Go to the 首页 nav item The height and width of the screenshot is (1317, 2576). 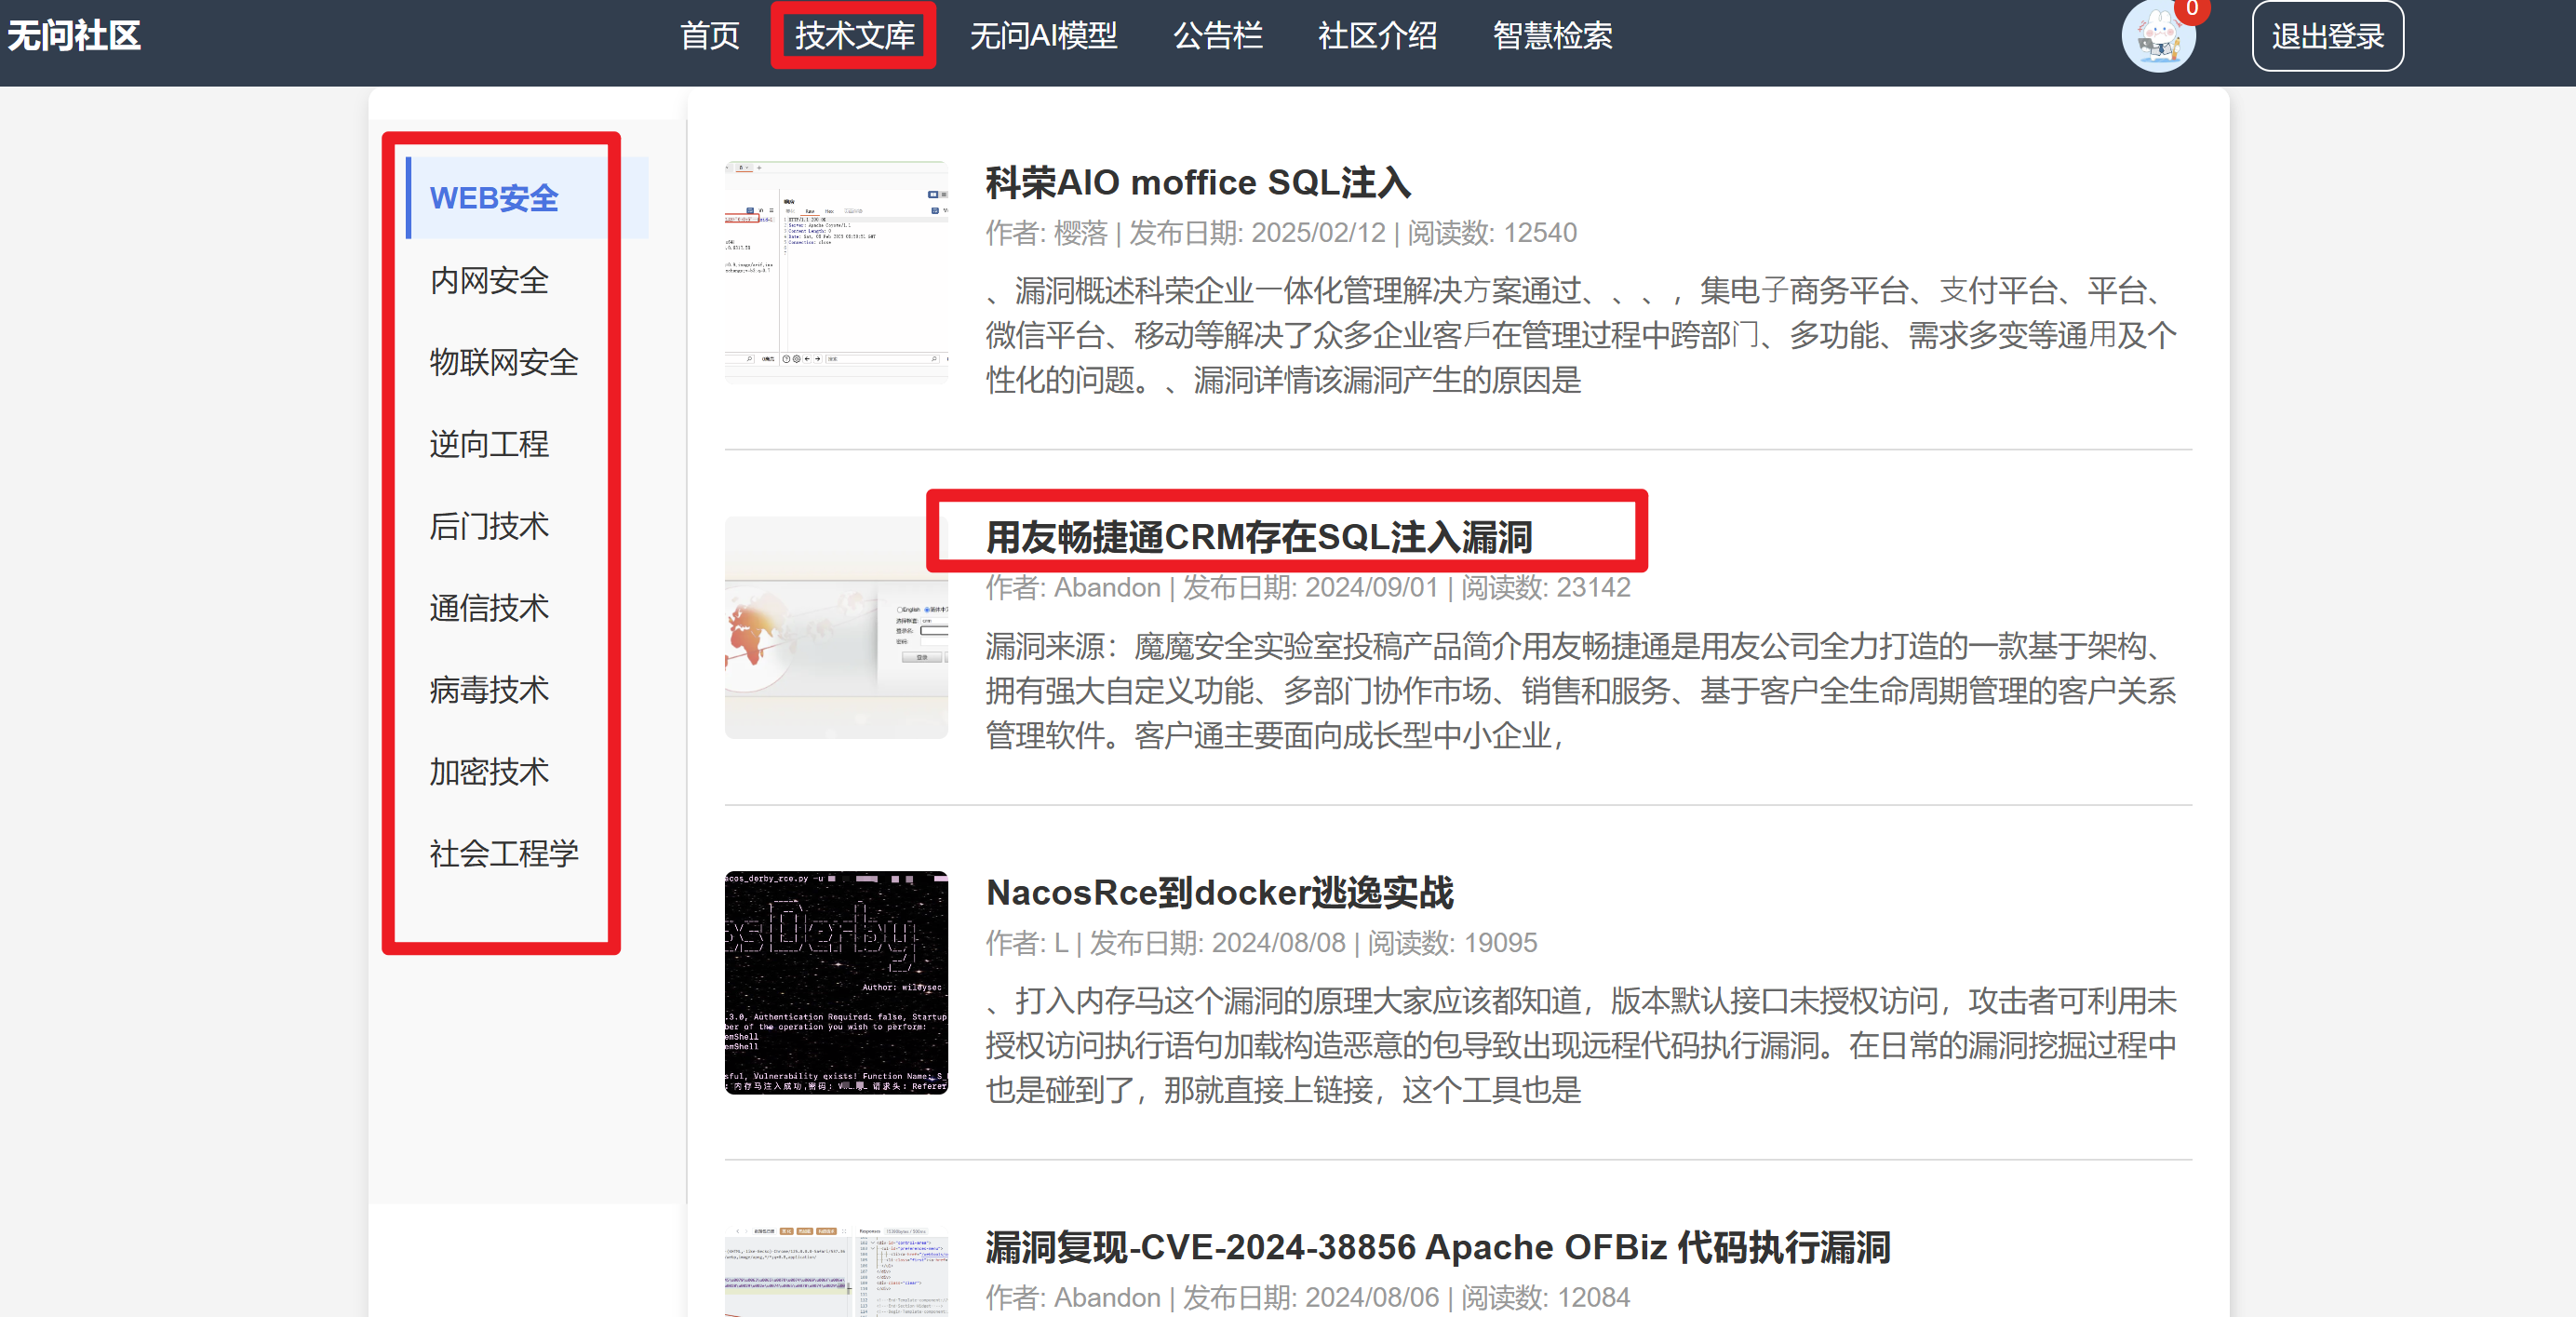click(x=709, y=36)
